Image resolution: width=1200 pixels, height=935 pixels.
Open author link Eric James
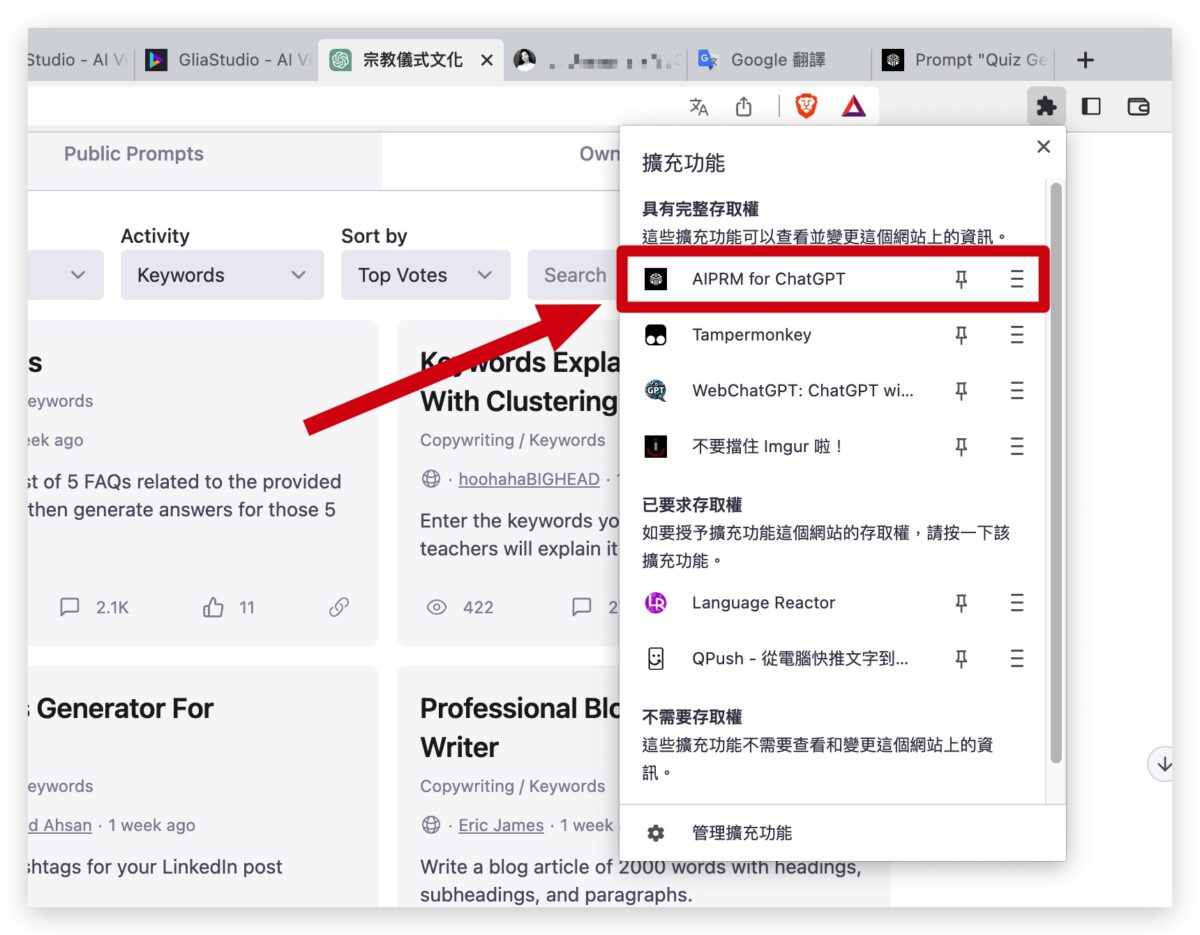501,825
